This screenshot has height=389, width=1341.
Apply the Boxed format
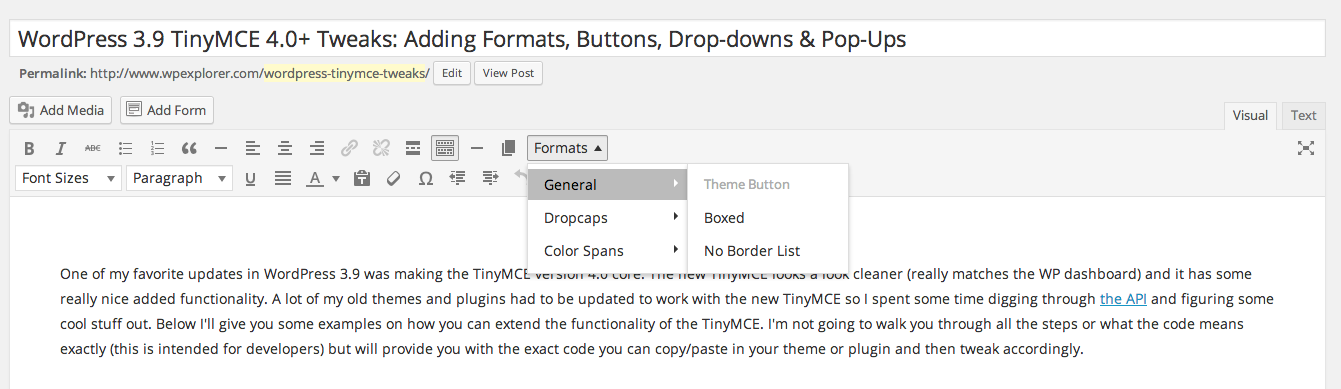[x=768, y=217]
